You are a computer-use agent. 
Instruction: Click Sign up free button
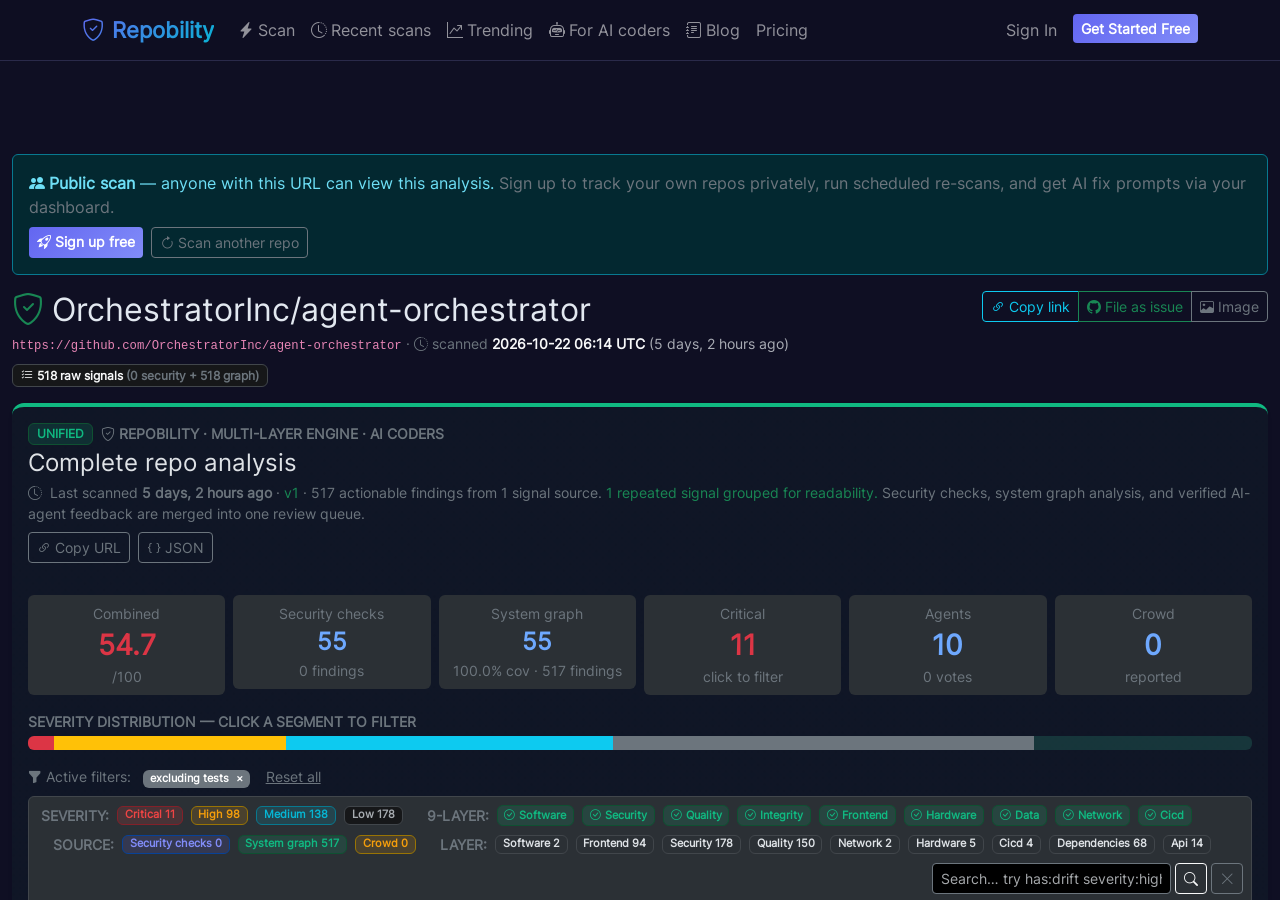[x=86, y=242]
